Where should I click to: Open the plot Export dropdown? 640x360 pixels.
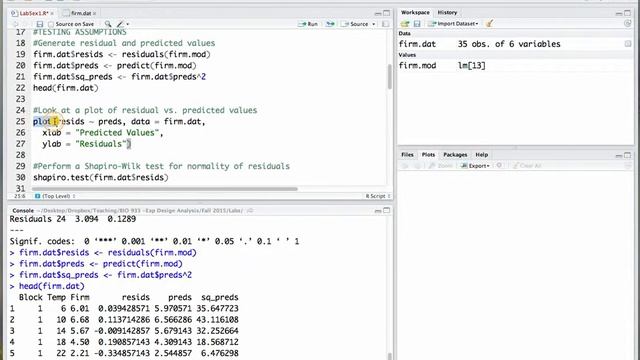pyautogui.click(x=475, y=166)
